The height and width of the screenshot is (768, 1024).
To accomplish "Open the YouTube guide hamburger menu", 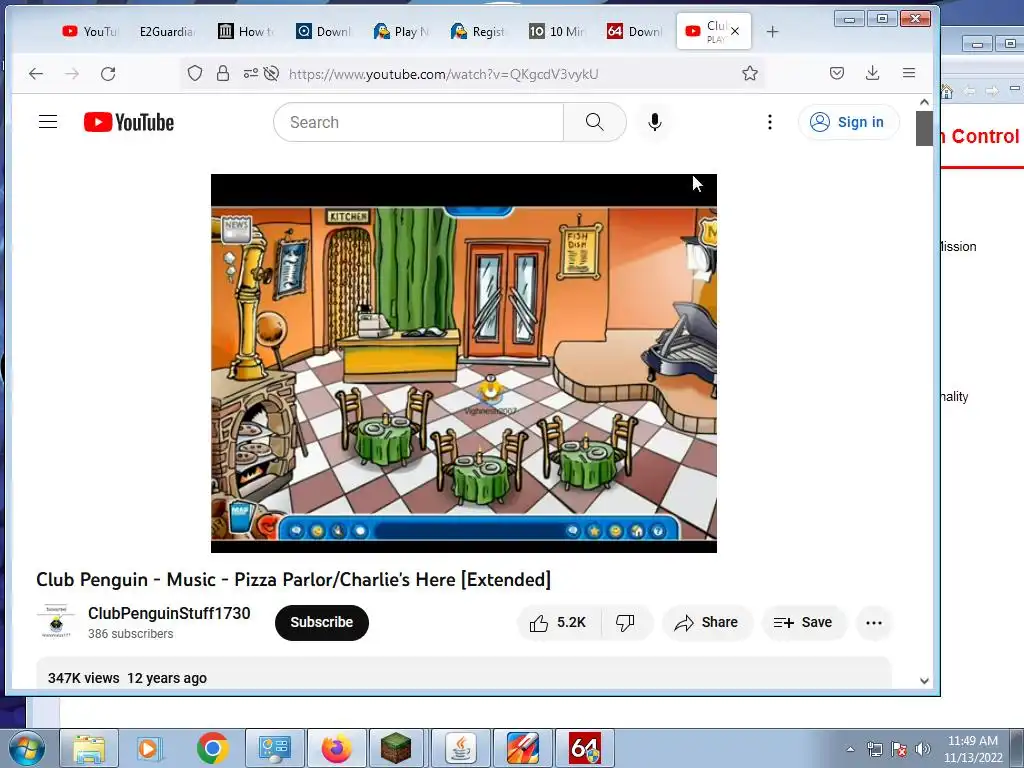I will coord(48,122).
